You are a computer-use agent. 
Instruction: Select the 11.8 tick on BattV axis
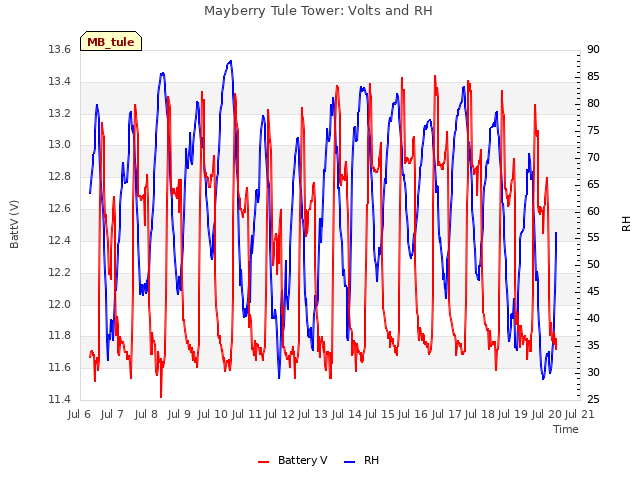click(x=59, y=336)
